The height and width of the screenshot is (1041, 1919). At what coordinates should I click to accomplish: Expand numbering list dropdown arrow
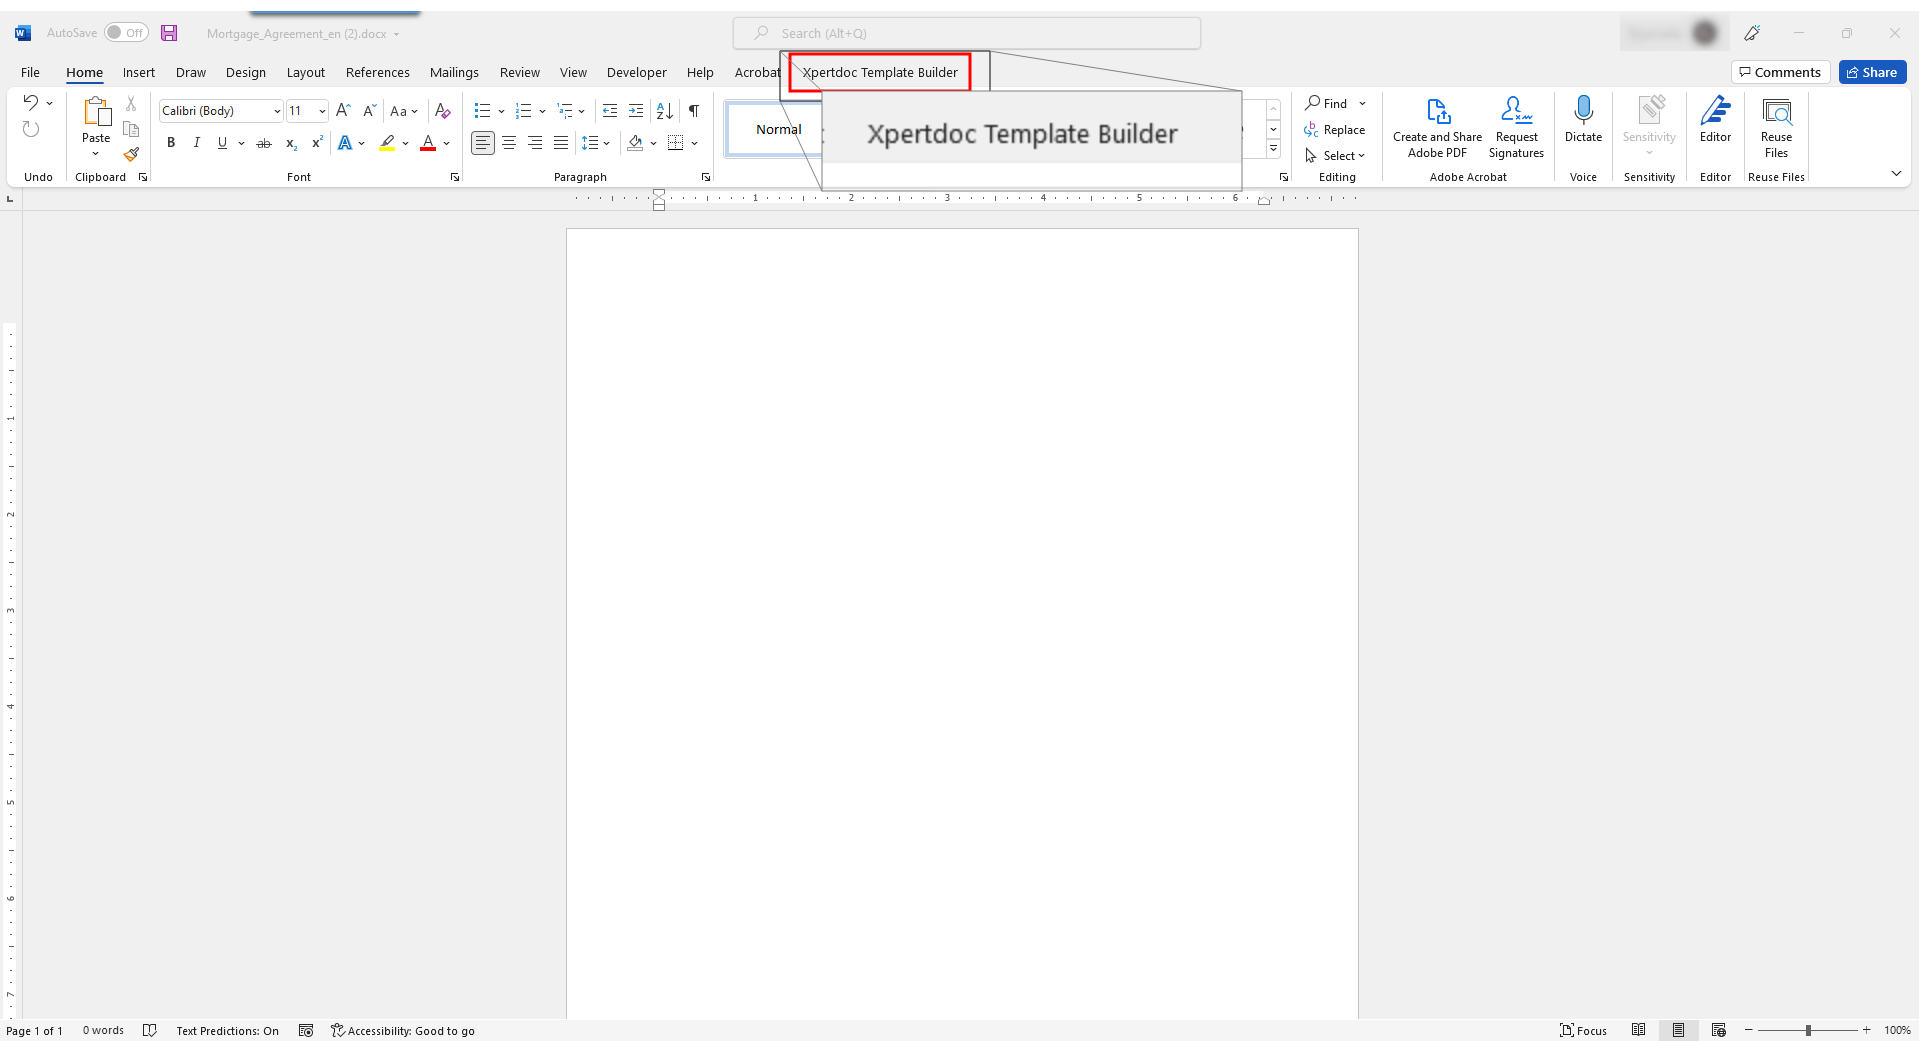(x=542, y=111)
